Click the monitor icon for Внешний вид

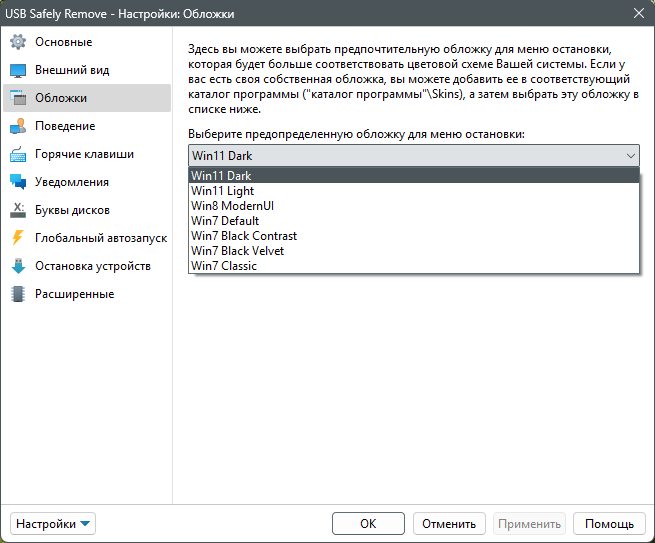point(17,70)
